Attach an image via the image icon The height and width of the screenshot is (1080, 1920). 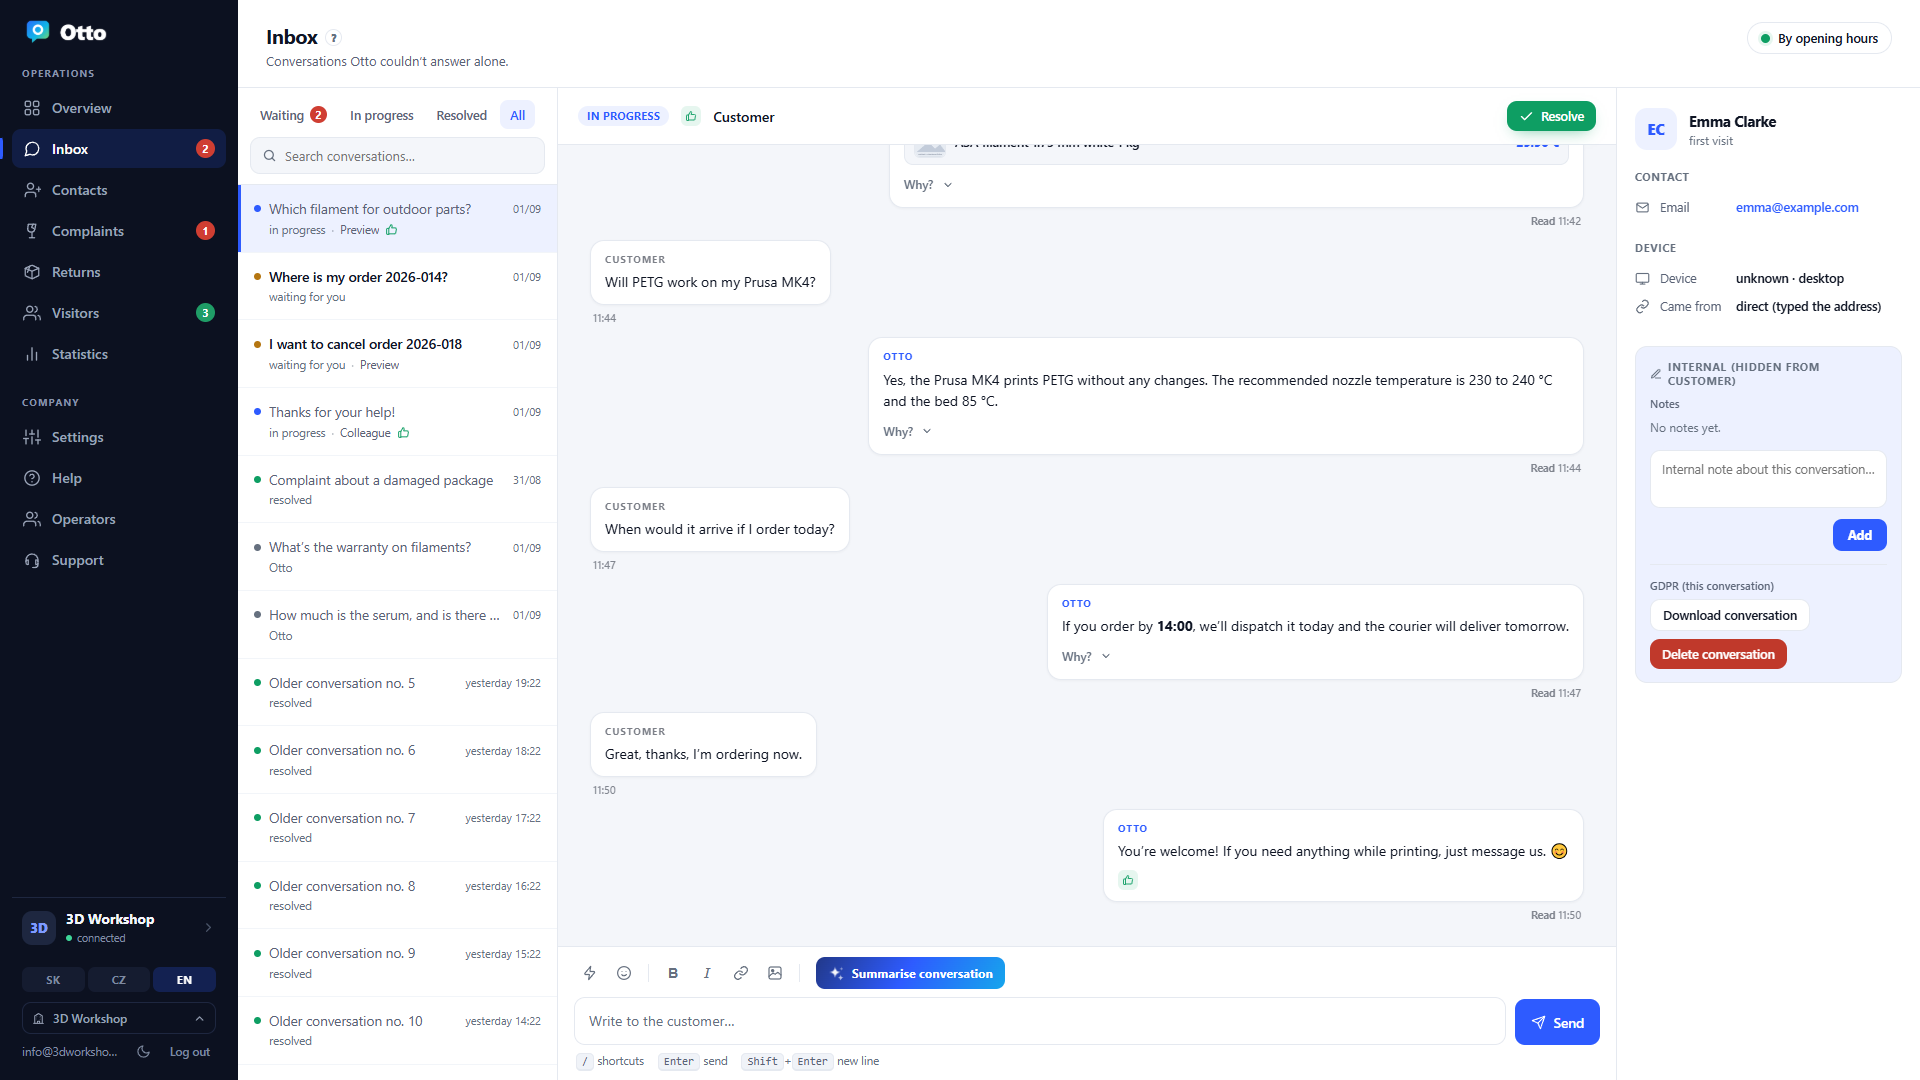[x=775, y=973]
